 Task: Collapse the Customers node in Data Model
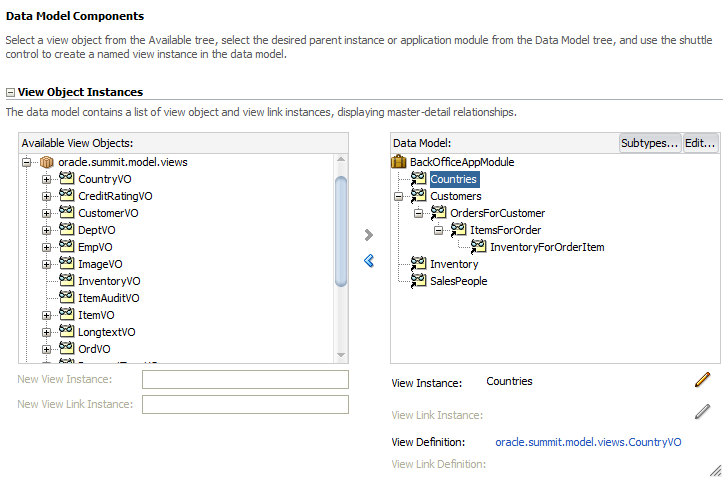tap(398, 197)
